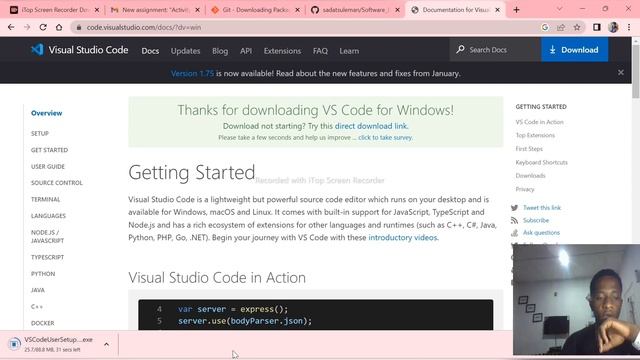Open the FAQ menu item
640x360 pixels.
pos(320,51)
